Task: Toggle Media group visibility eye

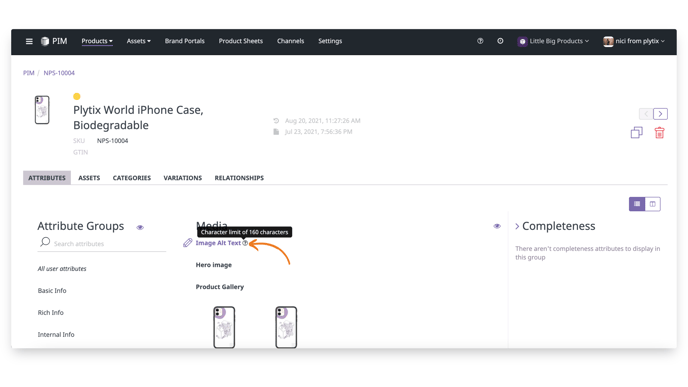Action: [x=497, y=226]
